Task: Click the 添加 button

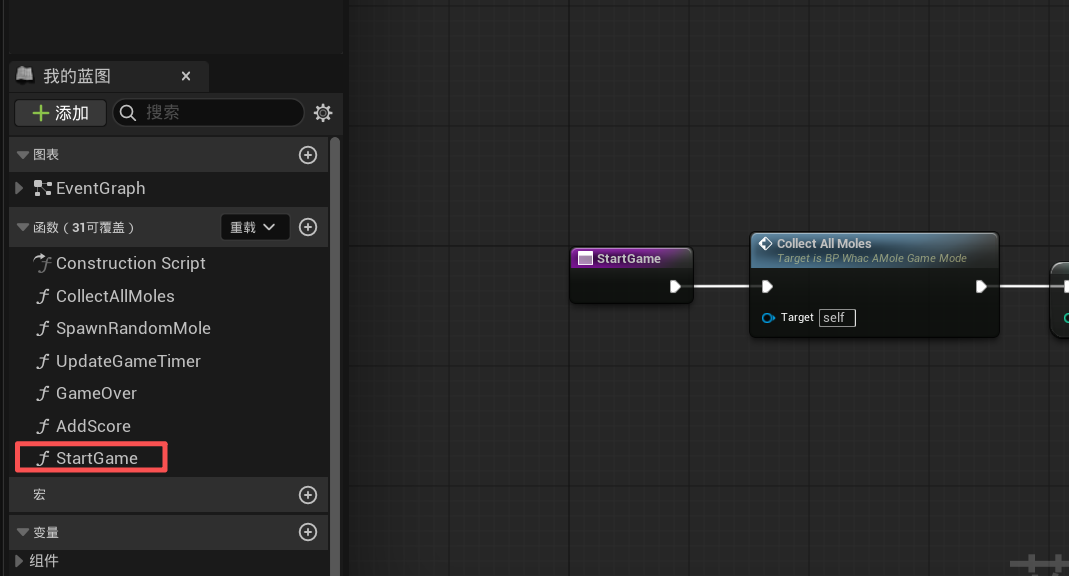Action: point(60,113)
